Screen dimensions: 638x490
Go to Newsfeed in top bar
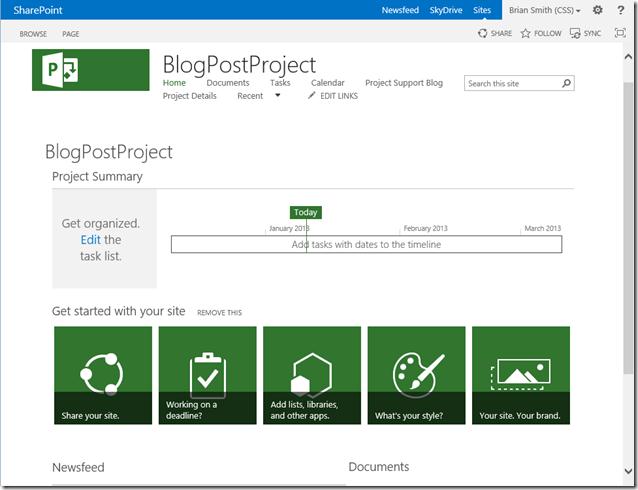click(400, 10)
